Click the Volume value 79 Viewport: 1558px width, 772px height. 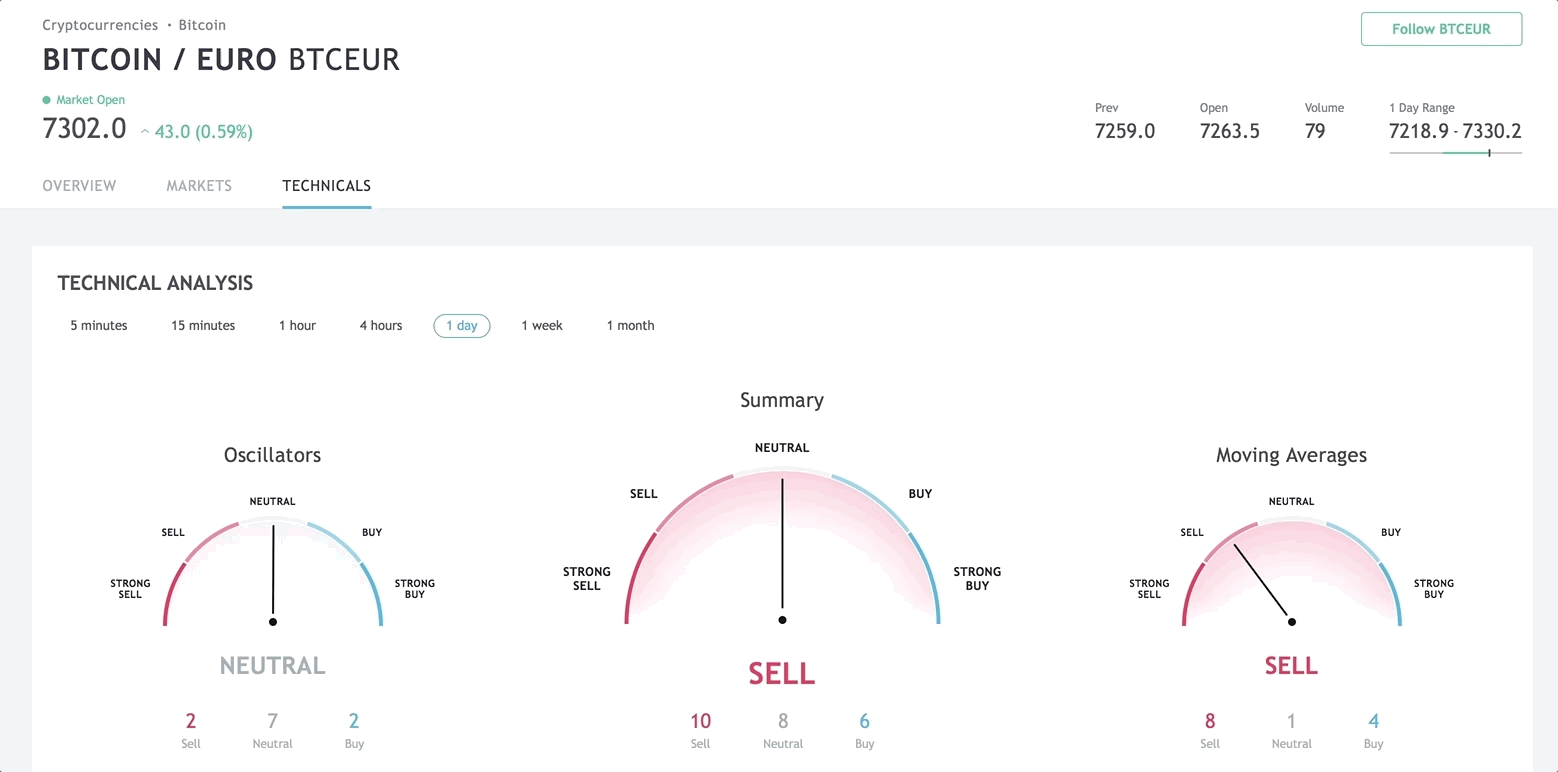[x=1315, y=131]
